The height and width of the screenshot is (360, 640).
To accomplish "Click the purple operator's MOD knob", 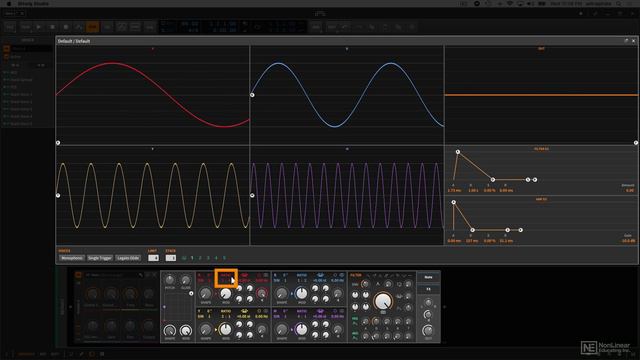I will point(301,329).
